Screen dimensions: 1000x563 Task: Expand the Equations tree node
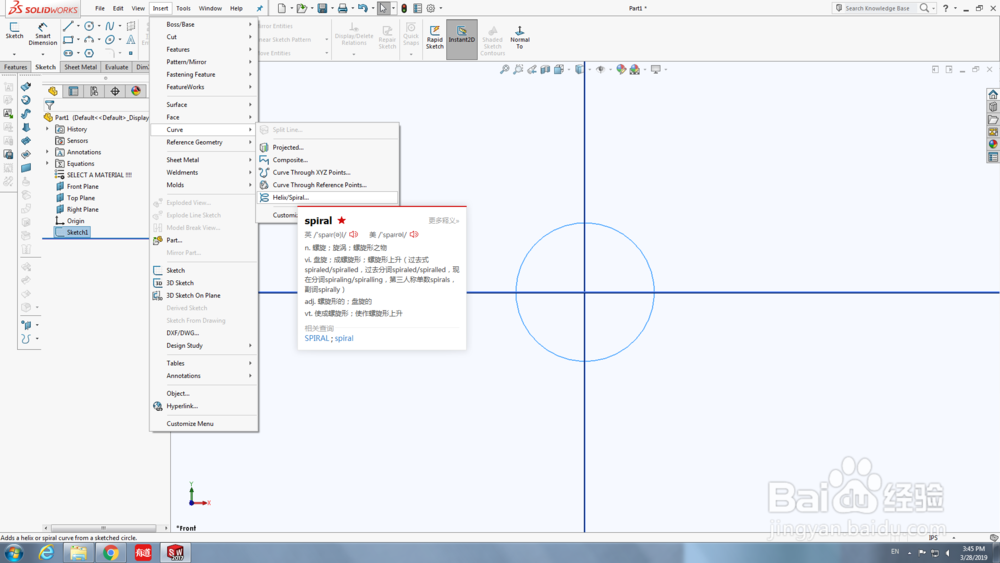(47, 163)
